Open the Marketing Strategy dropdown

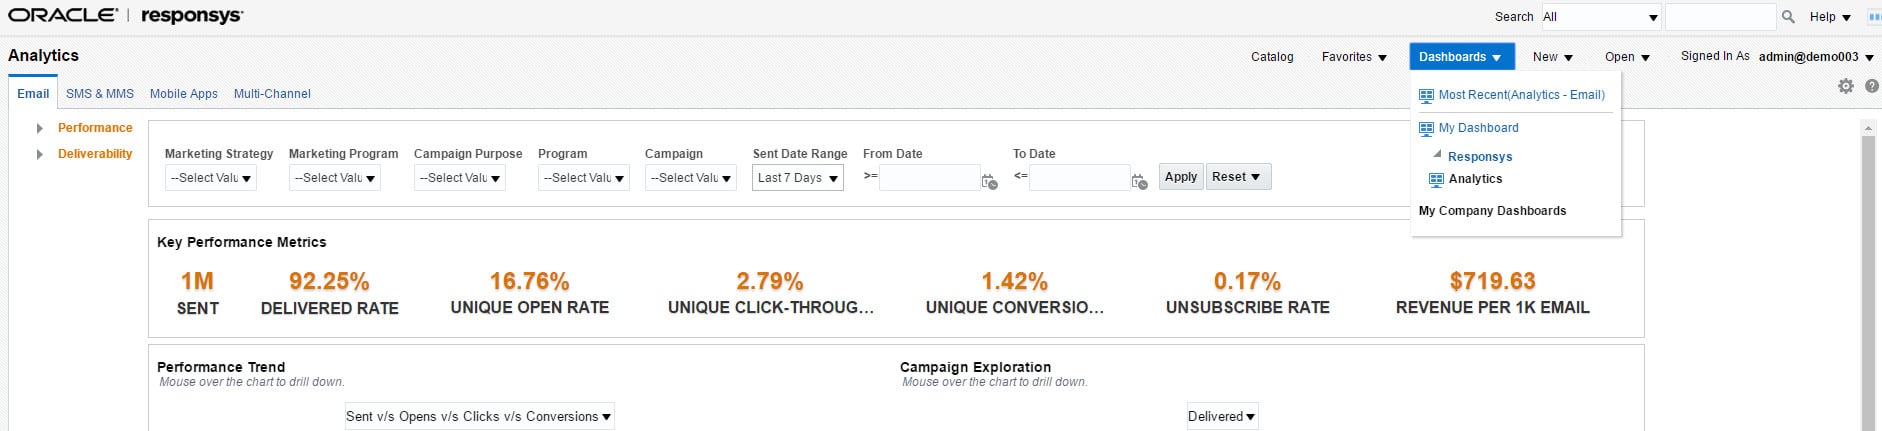pyautogui.click(x=211, y=178)
